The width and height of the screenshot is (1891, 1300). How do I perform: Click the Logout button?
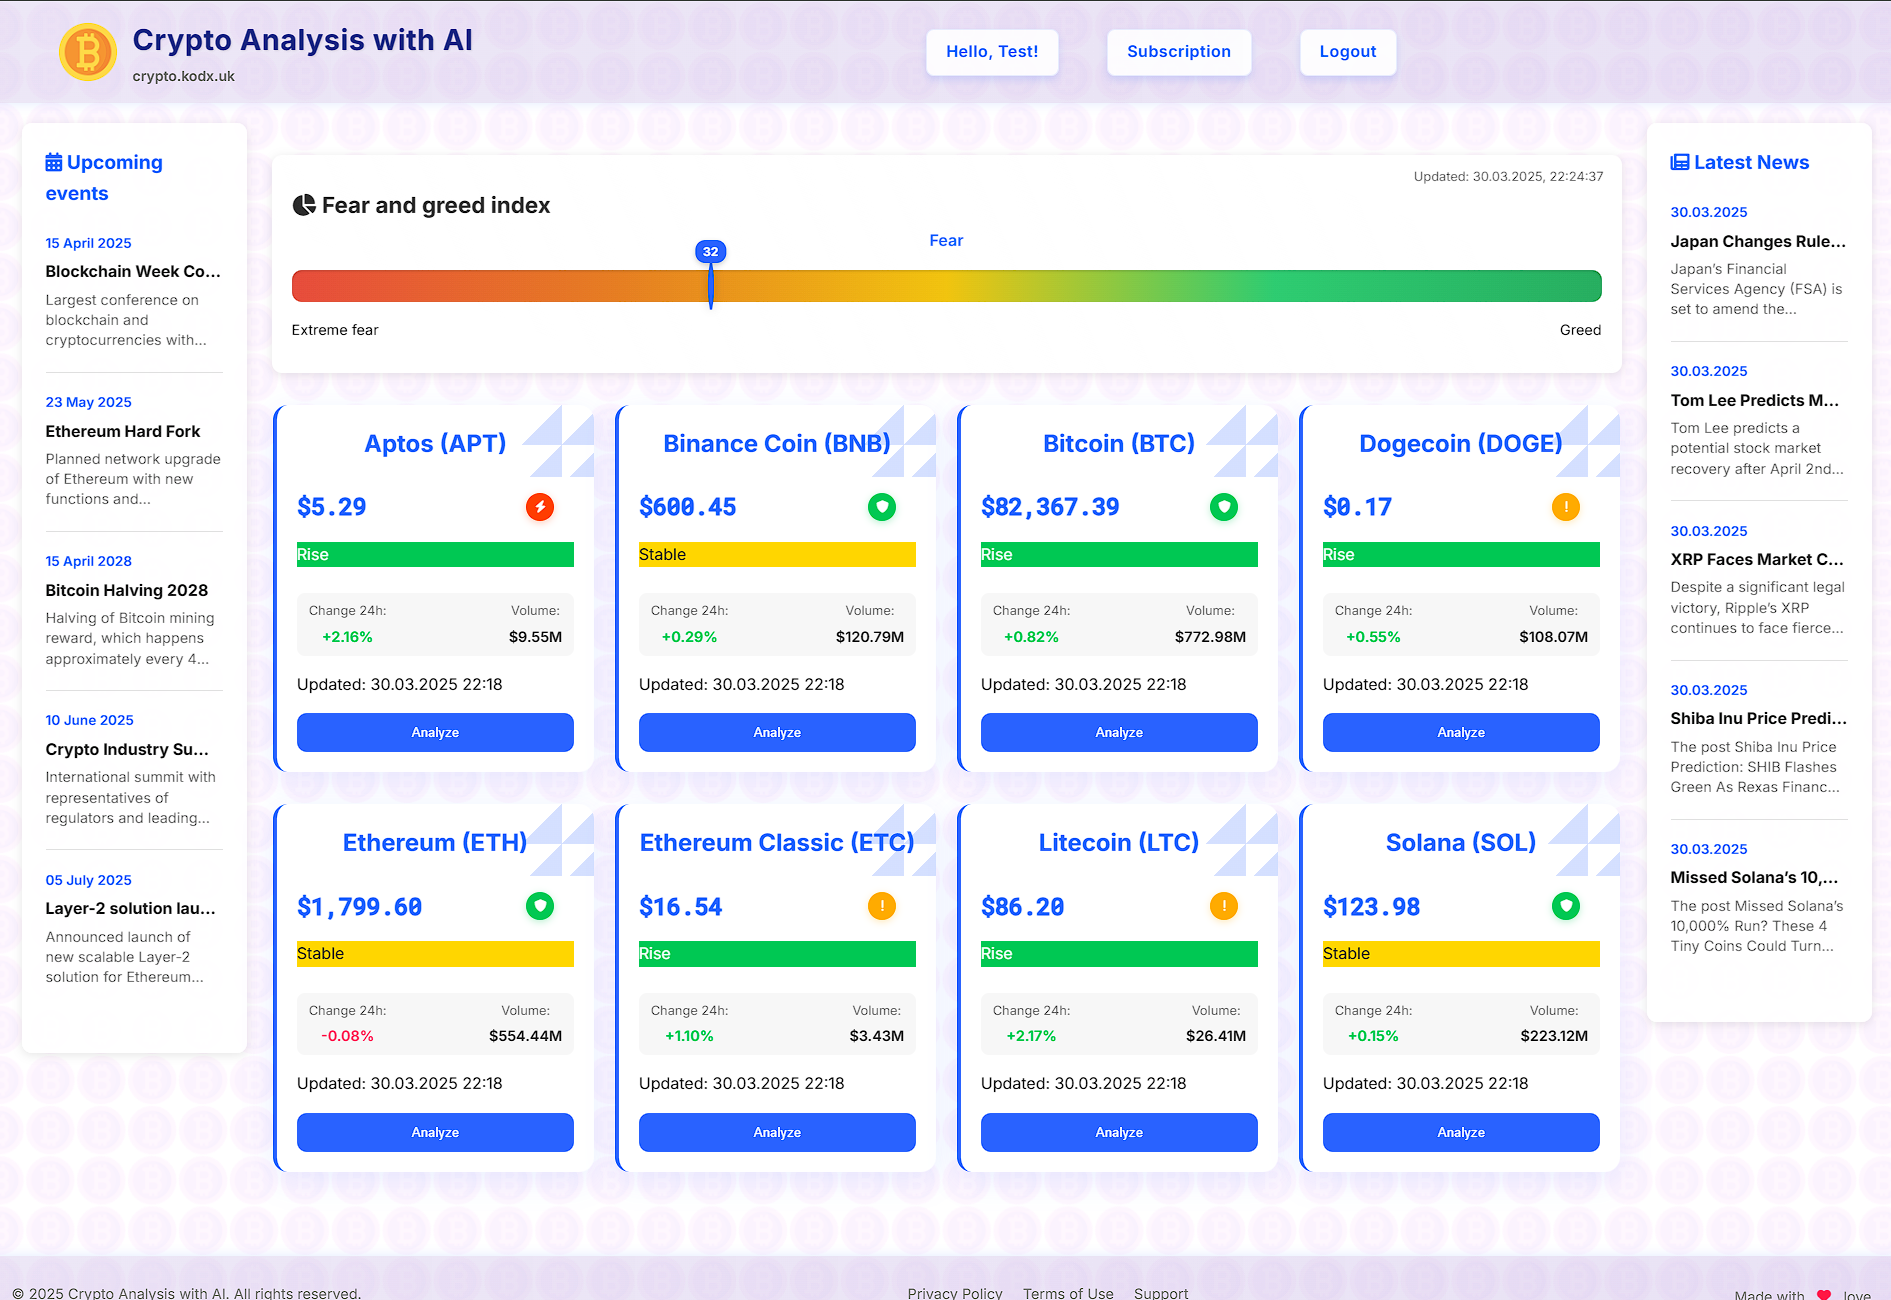tap(1348, 52)
